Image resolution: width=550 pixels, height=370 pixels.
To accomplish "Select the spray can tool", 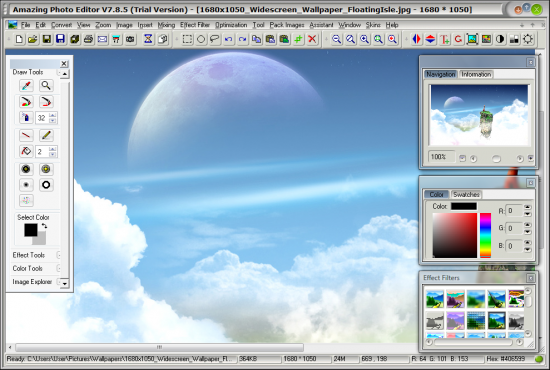I will (x=26, y=117).
